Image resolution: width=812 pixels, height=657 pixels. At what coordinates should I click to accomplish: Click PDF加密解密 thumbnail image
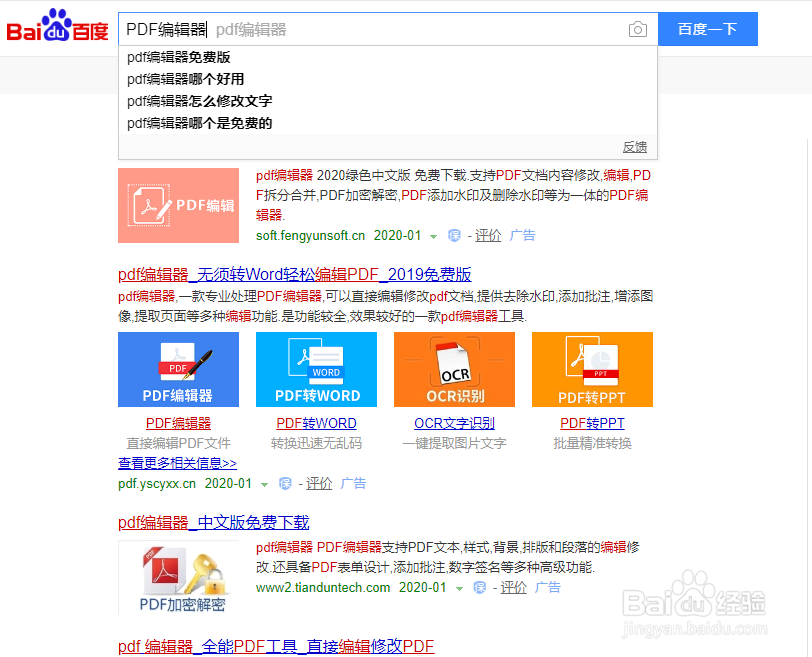tap(178, 578)
